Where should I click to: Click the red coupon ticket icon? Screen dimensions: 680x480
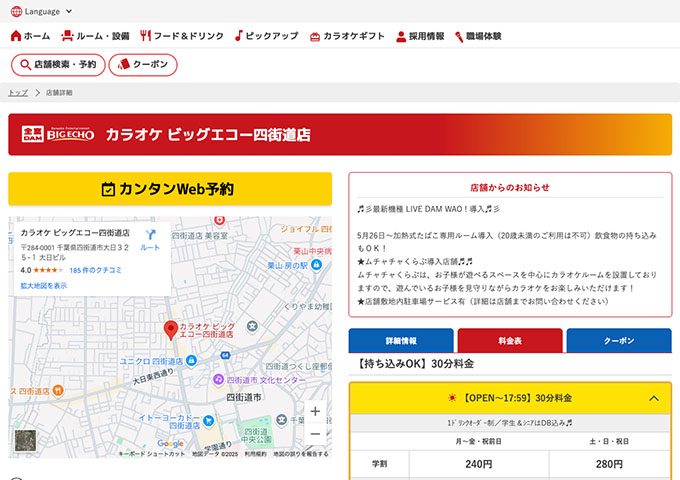point(124,64)
